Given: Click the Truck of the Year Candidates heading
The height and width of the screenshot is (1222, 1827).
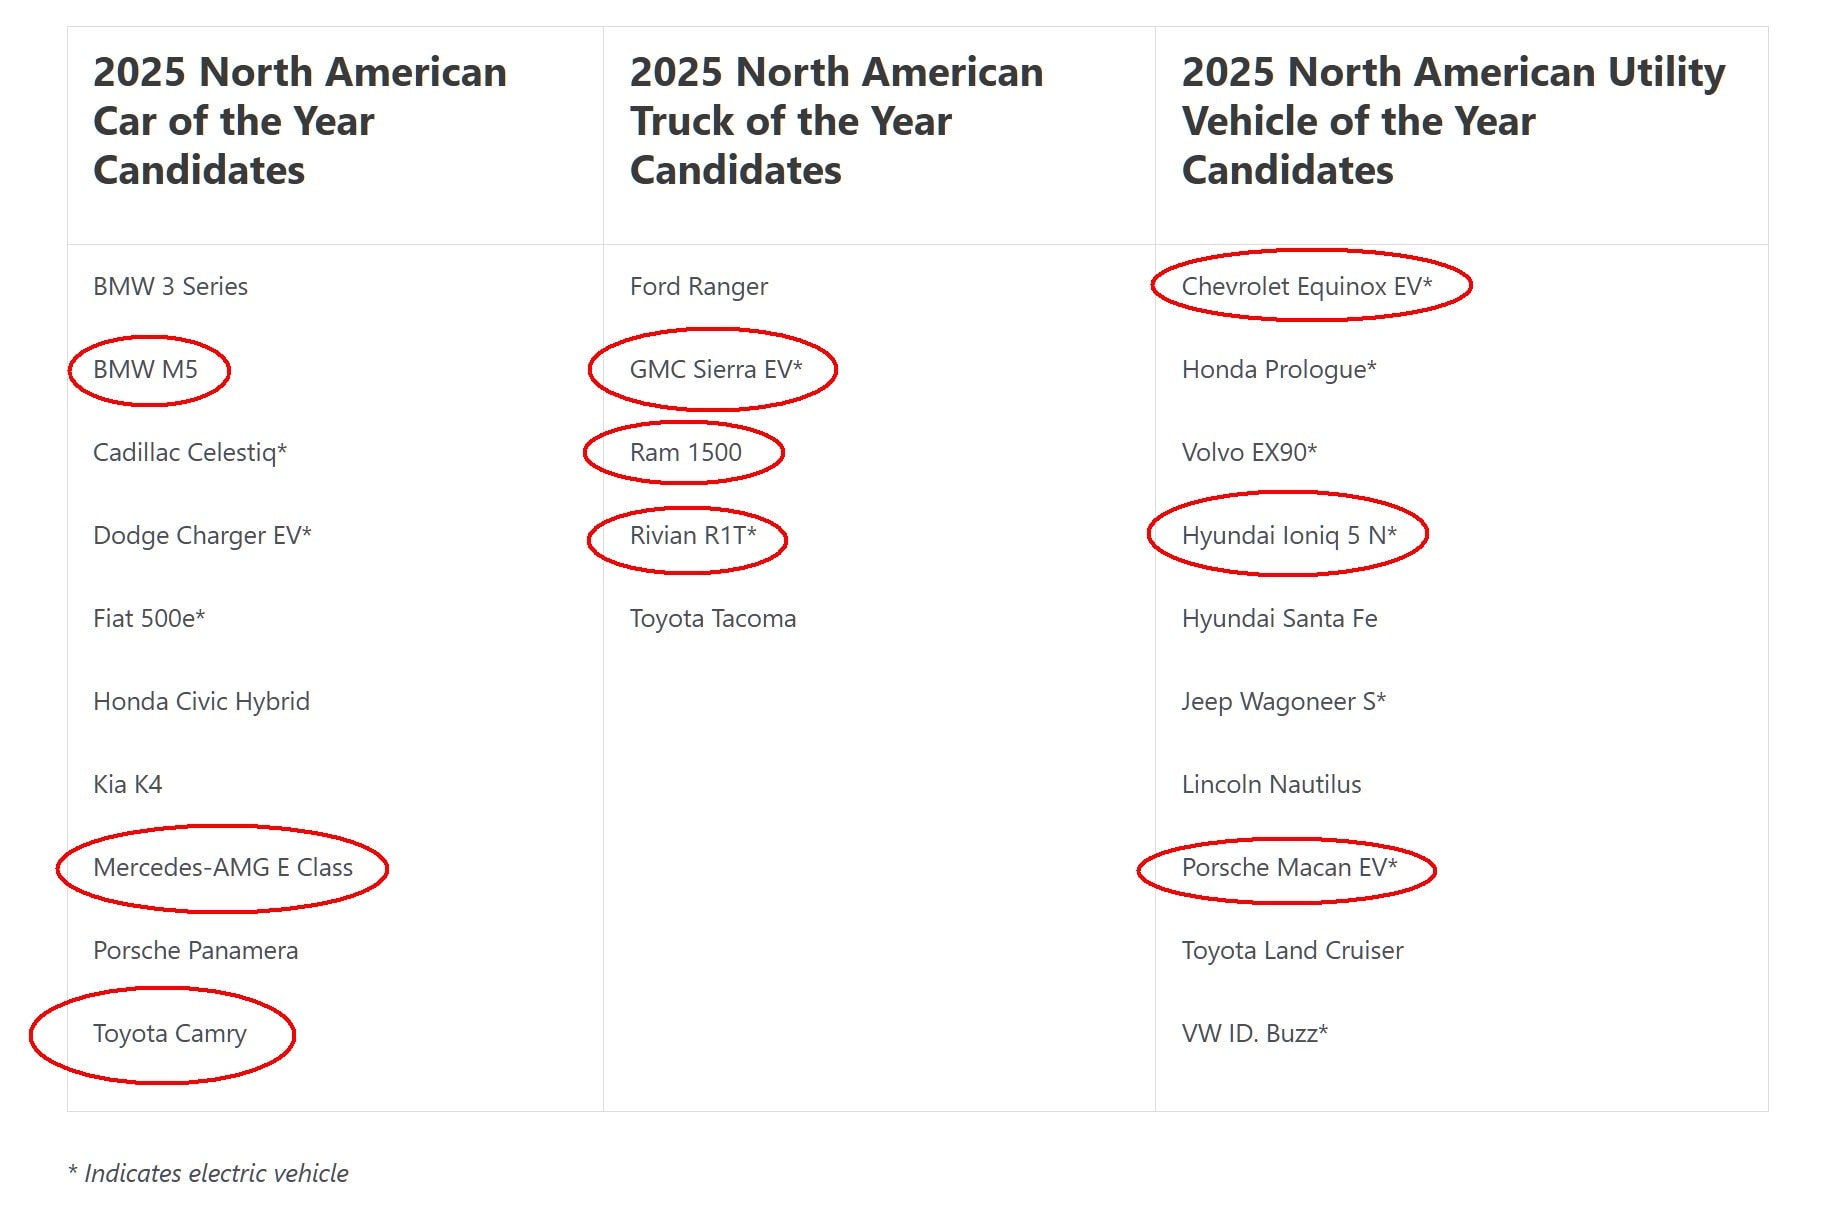Looking at the screenshot, I should click(x=836, y=121).
